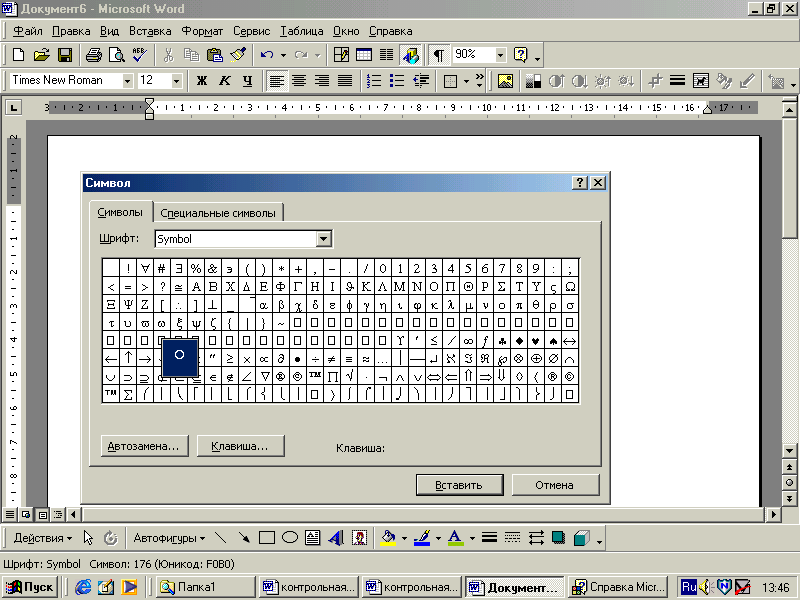Open the Шрифт Symbol font dropdown
Image resolution: width=800 pixels, height=600 pixels.
(323, 239)
